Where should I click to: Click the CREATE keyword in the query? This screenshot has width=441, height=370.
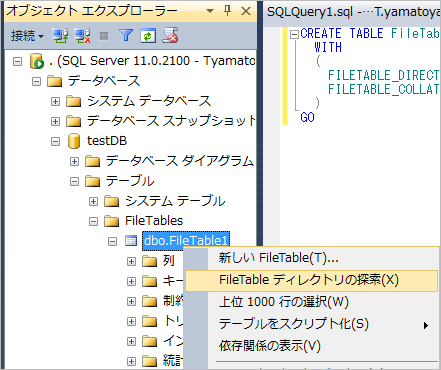(320, 34)
